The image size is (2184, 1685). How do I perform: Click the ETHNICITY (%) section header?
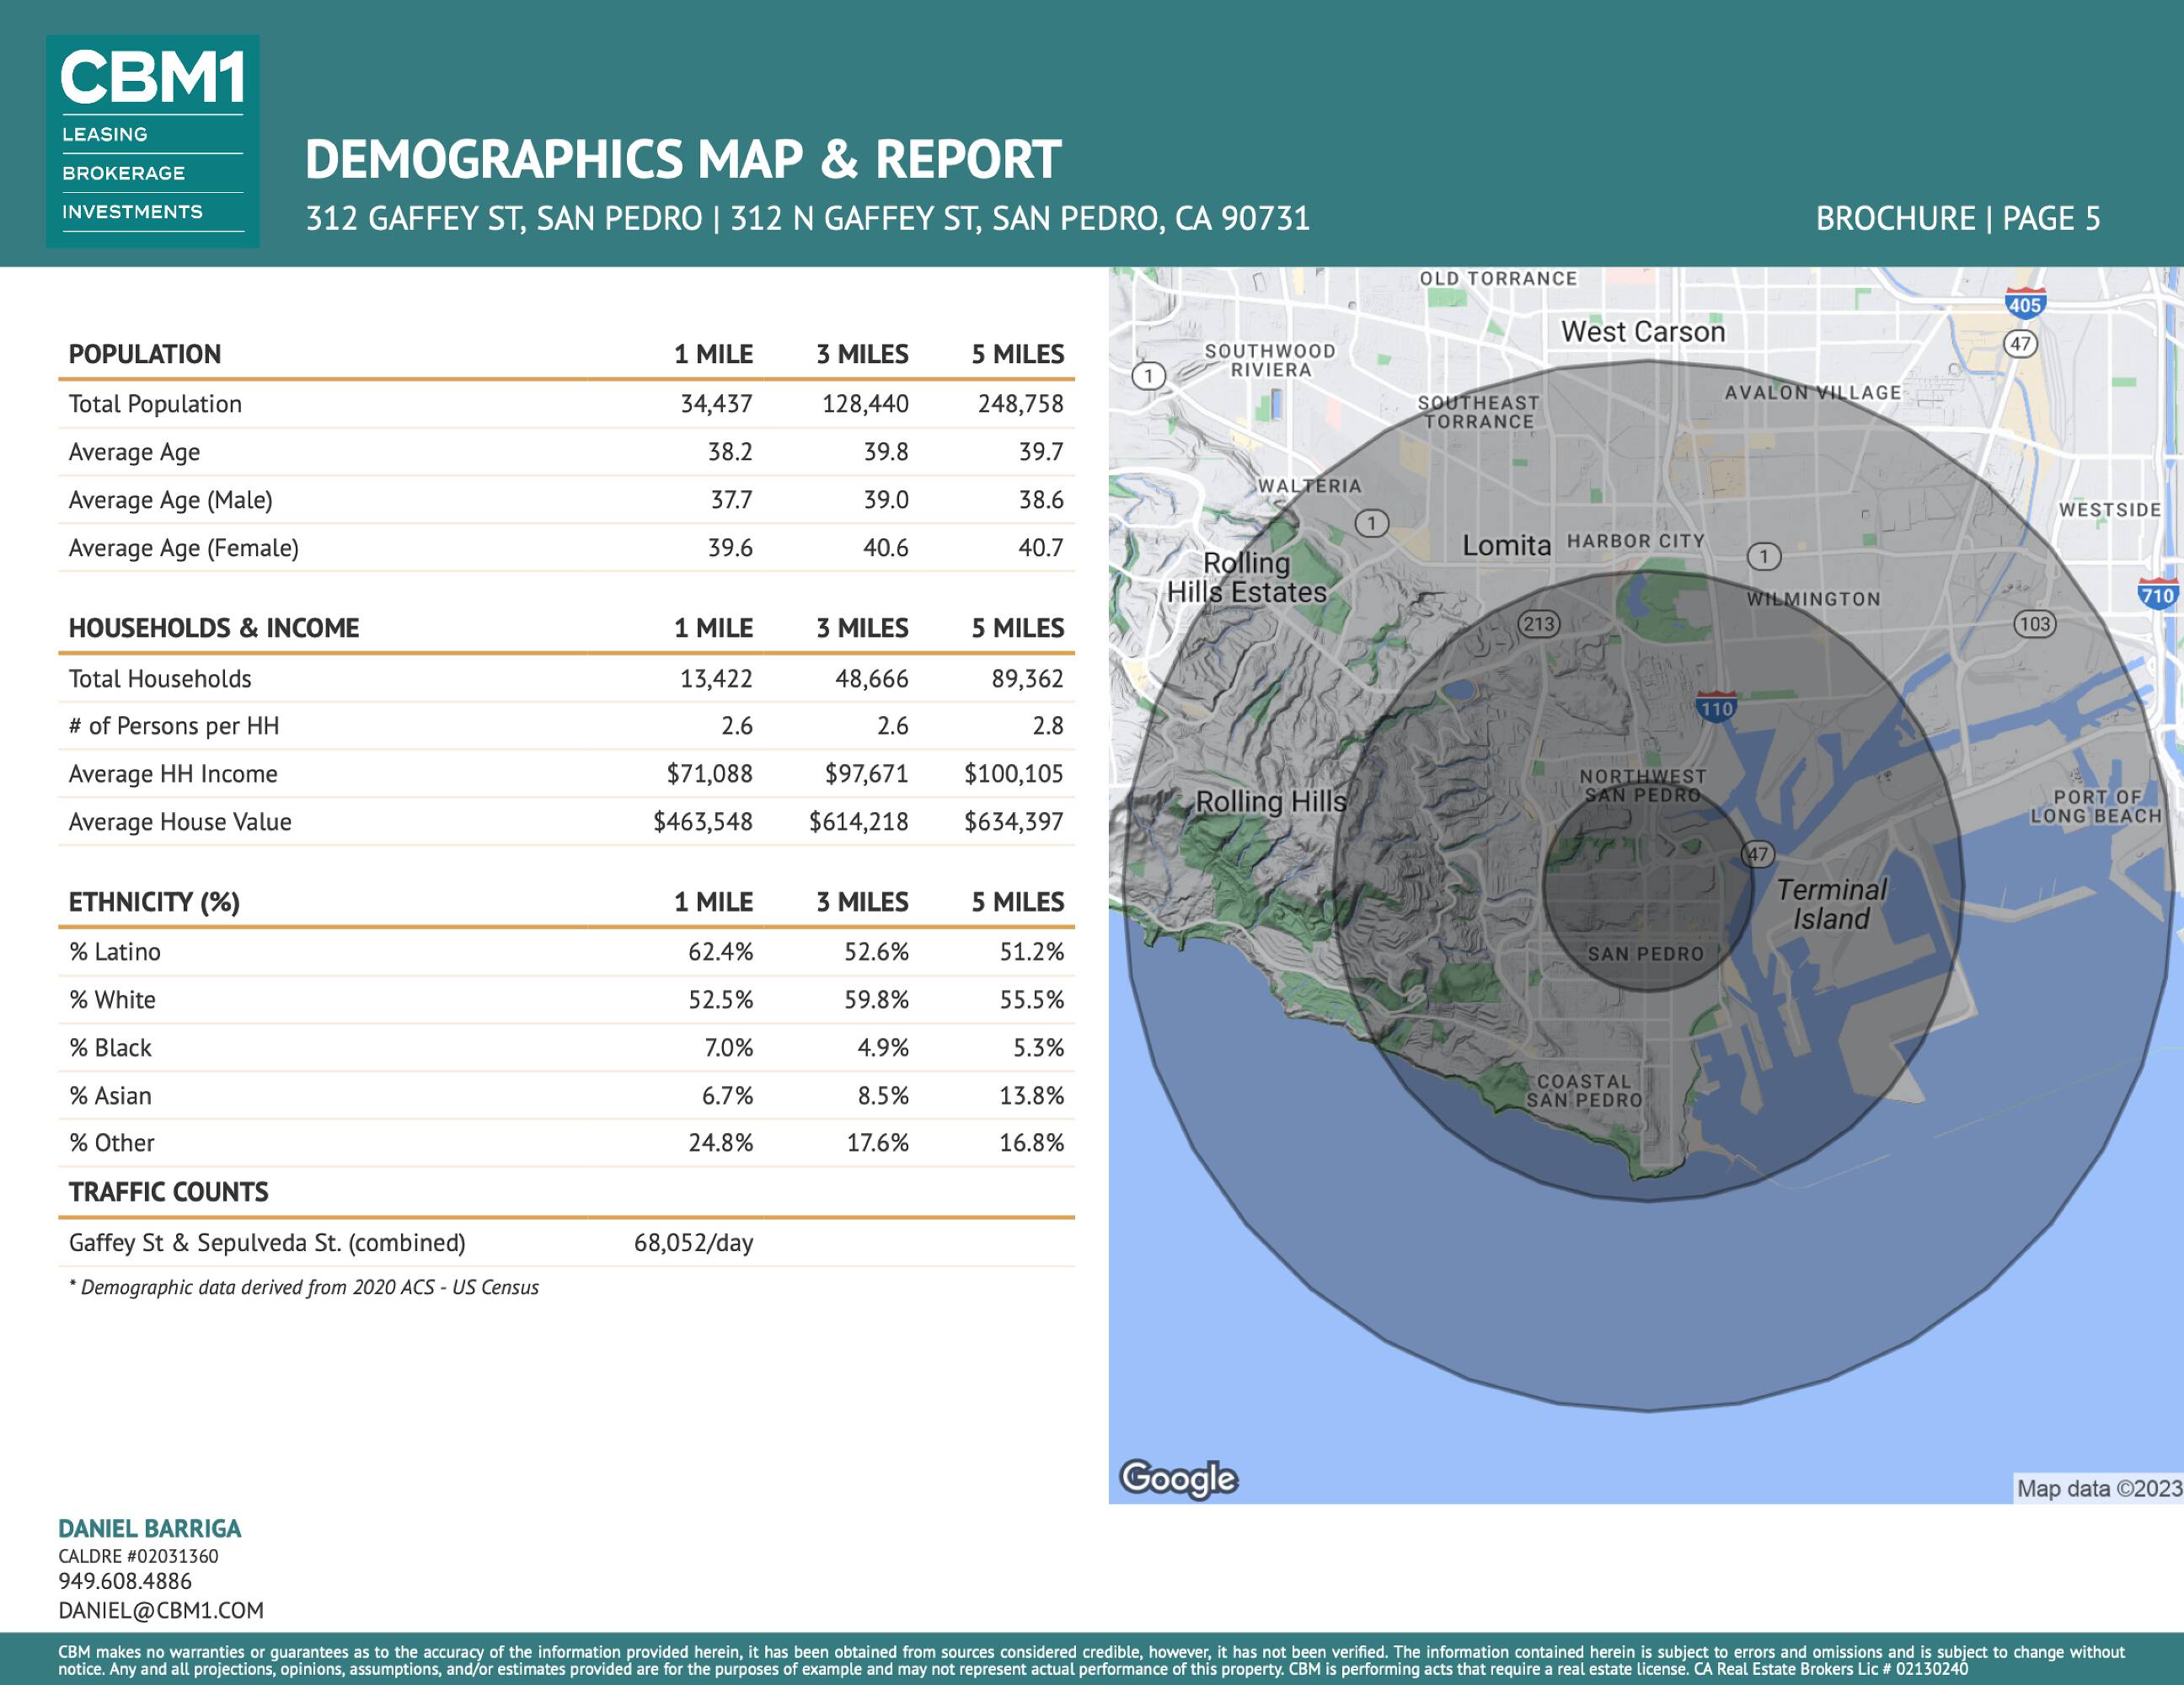(154, 902)
